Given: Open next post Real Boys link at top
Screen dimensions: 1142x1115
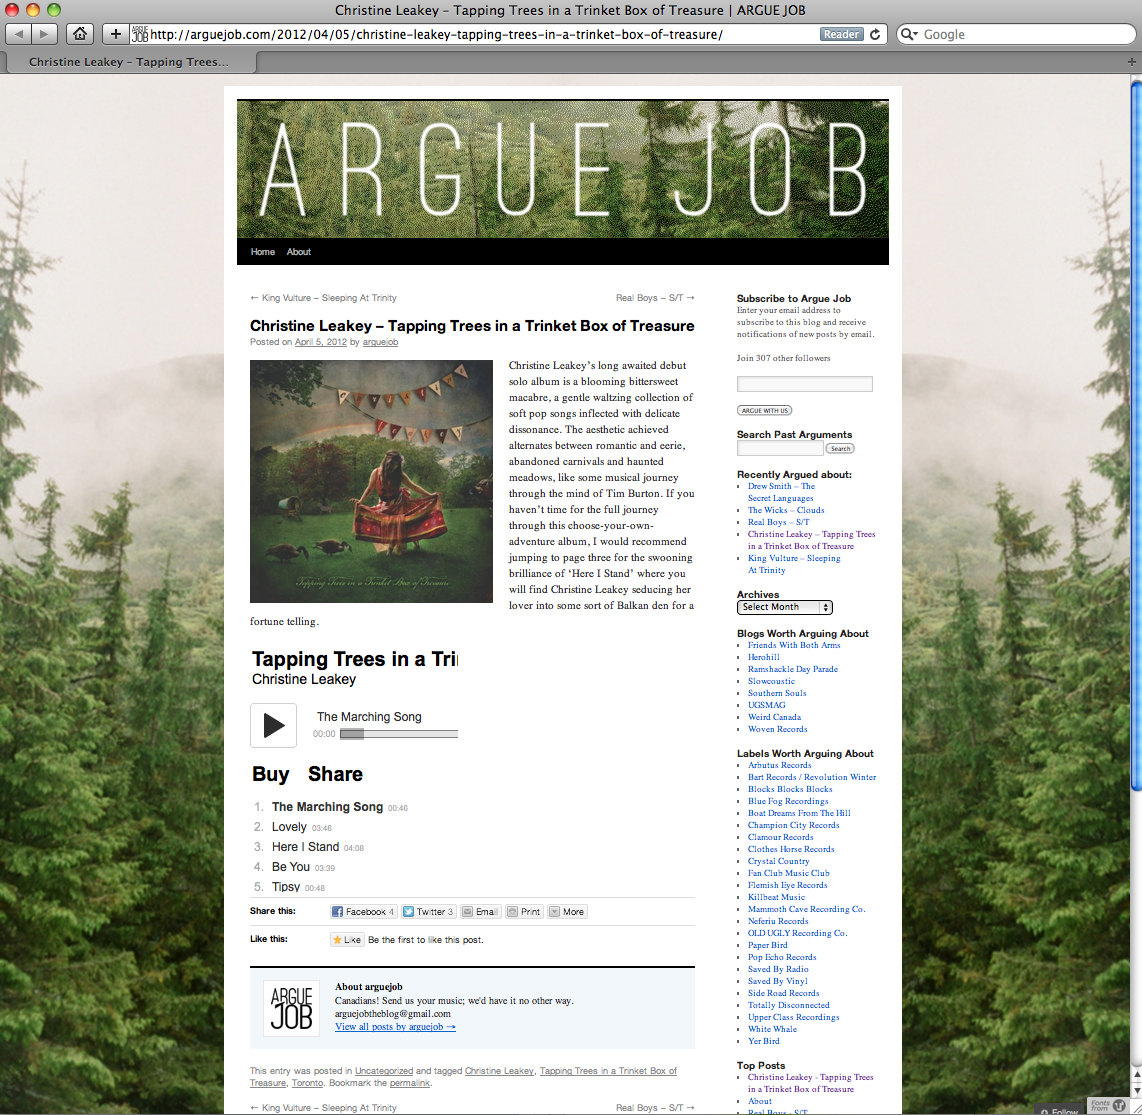Looking at the screenshot, I should (655, 298).
